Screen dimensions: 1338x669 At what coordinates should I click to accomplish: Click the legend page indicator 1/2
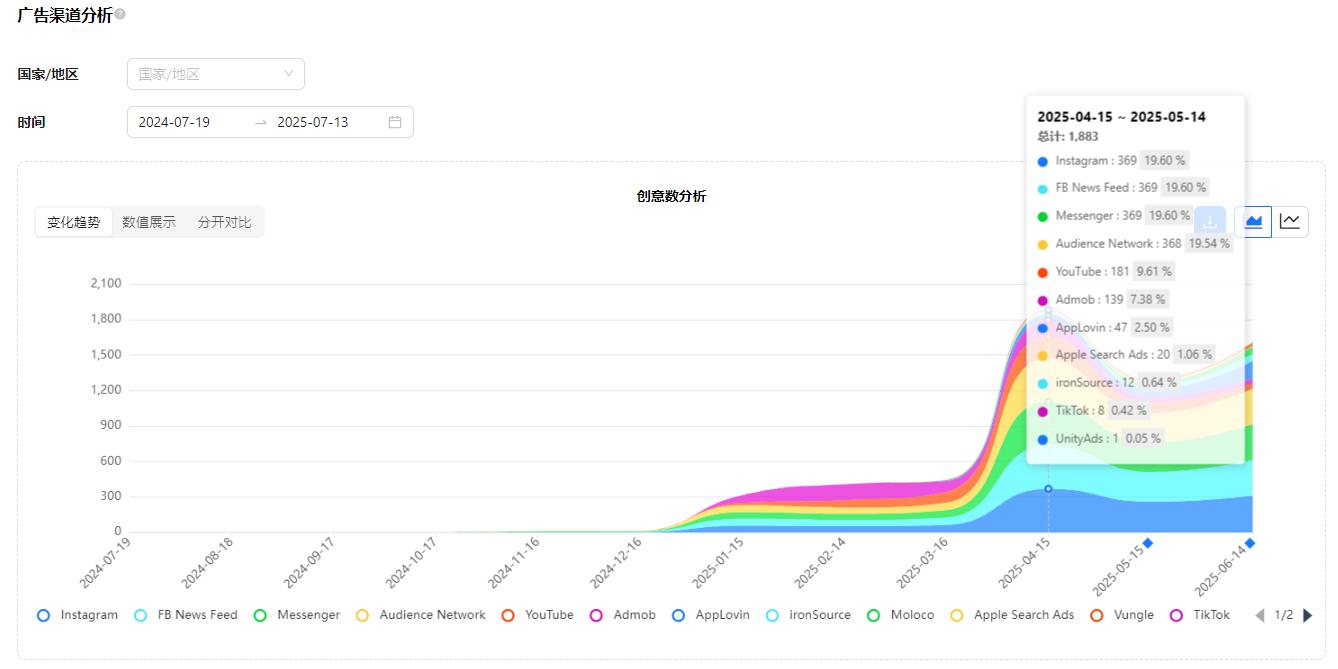(1284, 615)
